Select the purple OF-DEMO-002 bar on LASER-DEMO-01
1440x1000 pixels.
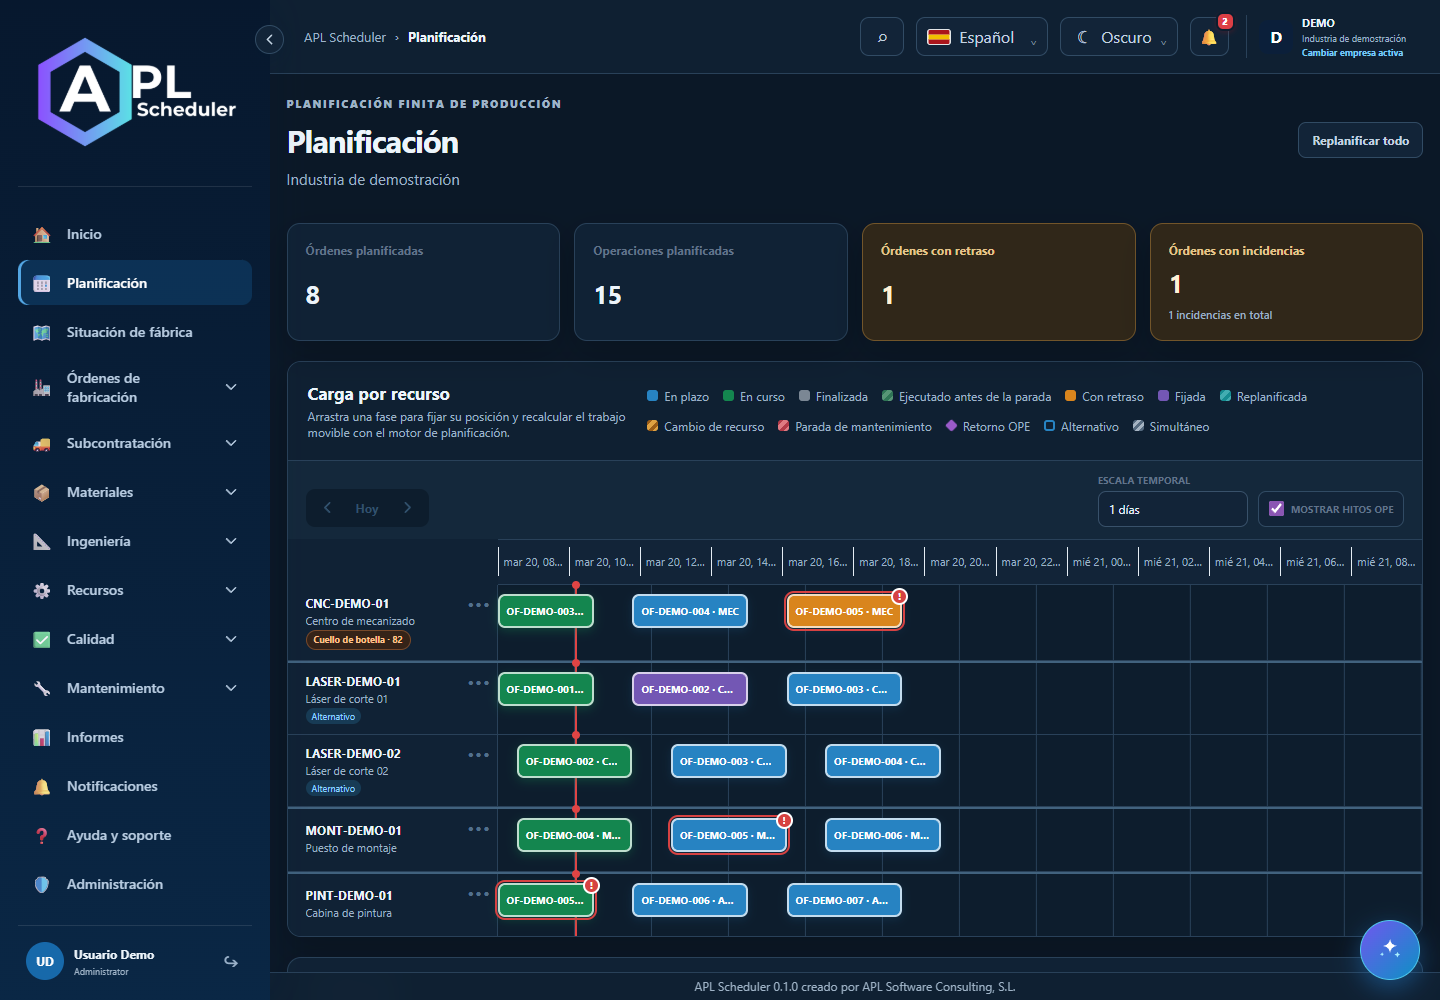coord(690,689)
